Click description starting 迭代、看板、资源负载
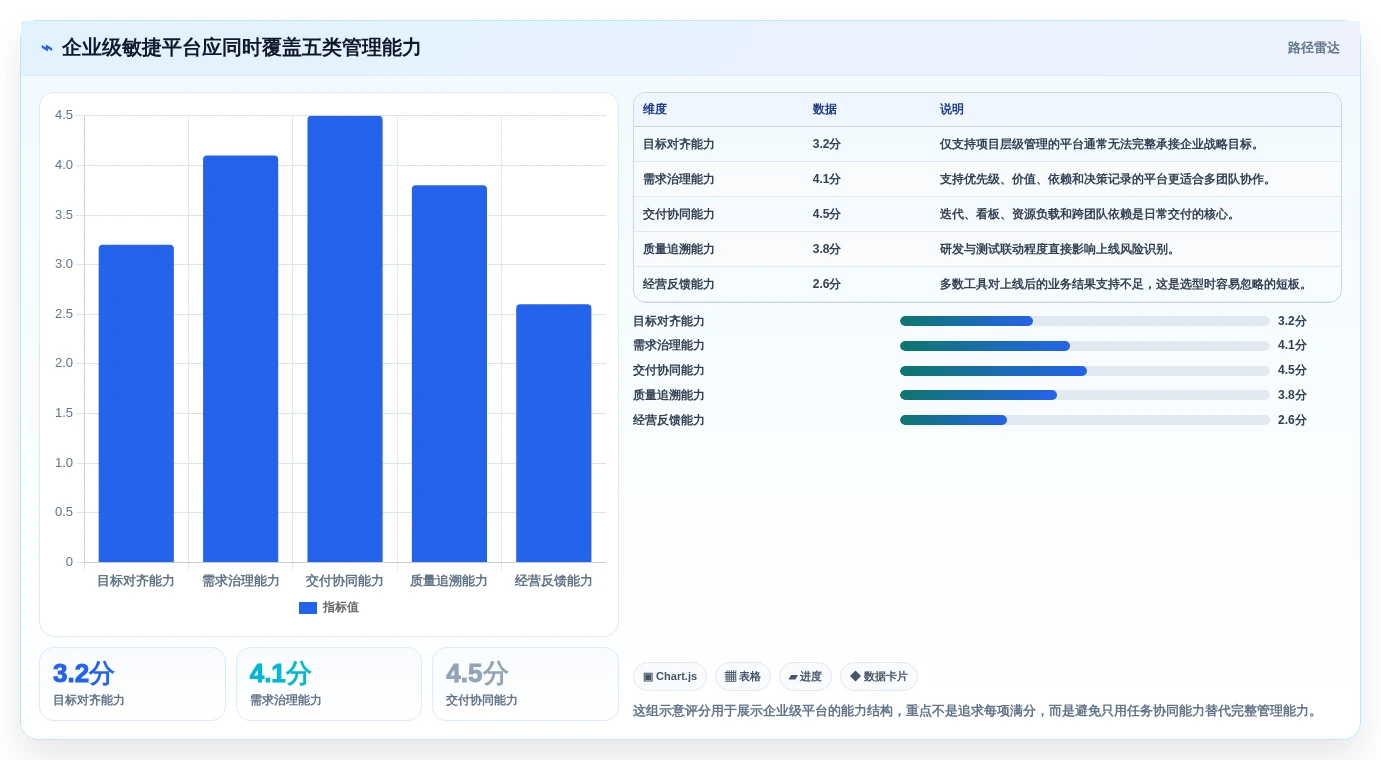This screenshot has width=1381, height=760. pyautogui.click(x=1089, y=214)
